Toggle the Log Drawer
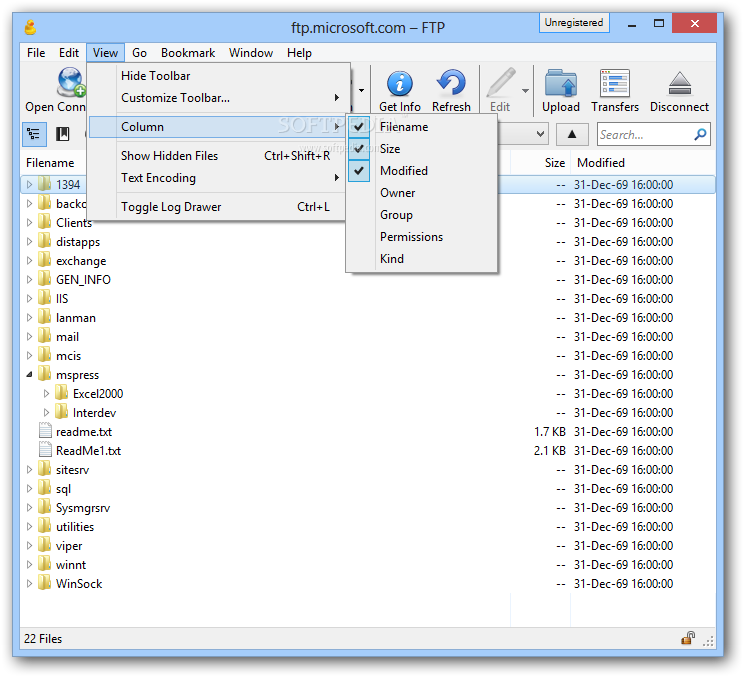Image resolution: width=744 pixels, height=677 pixels. (218, 207)
